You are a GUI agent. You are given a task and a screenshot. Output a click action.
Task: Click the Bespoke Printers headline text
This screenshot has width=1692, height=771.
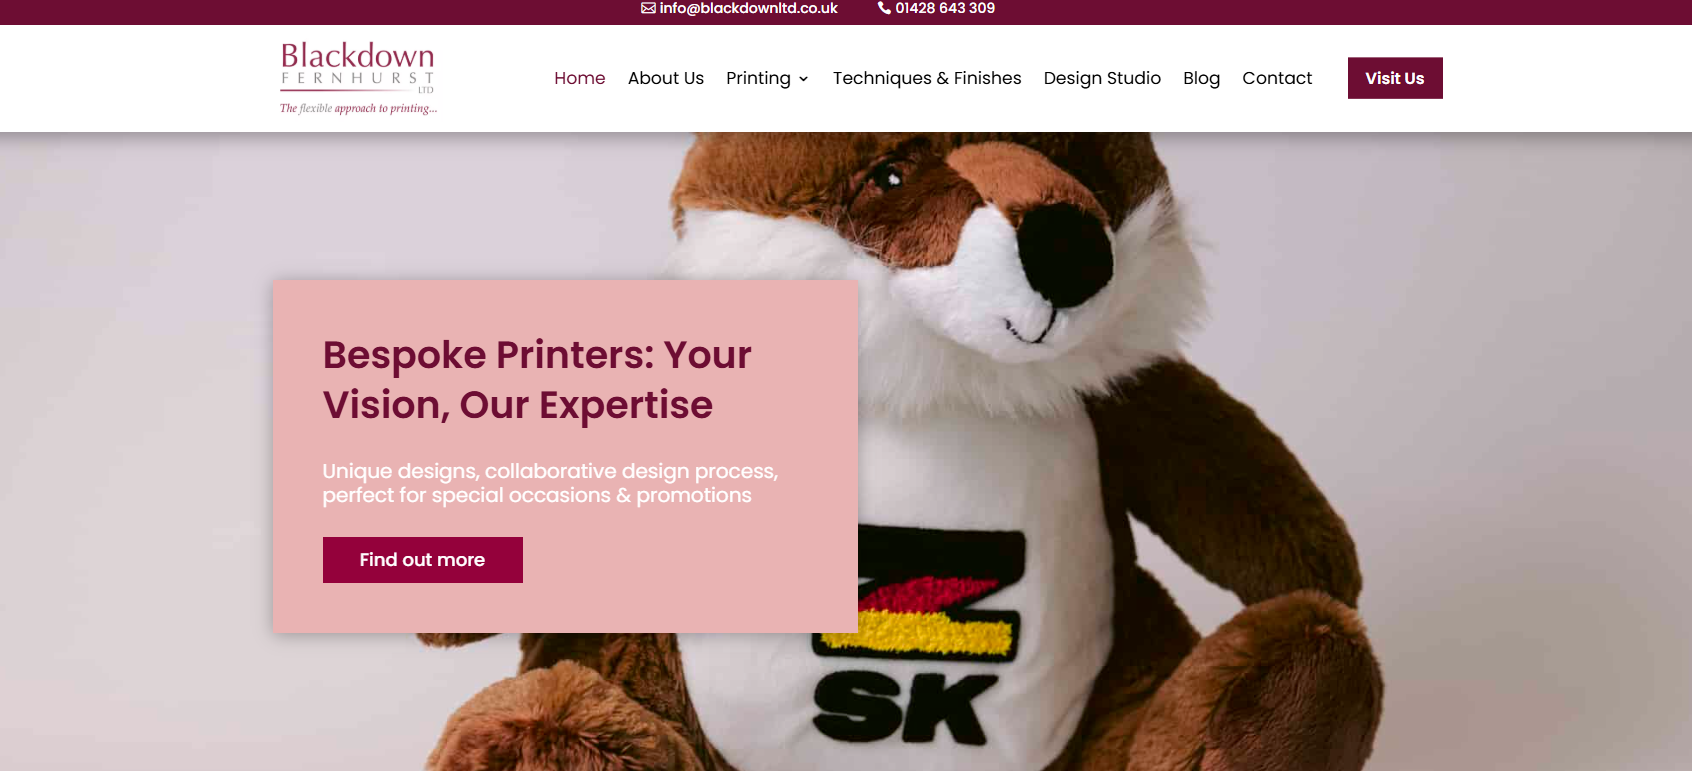pyautogui.click(x=537, y=380)
